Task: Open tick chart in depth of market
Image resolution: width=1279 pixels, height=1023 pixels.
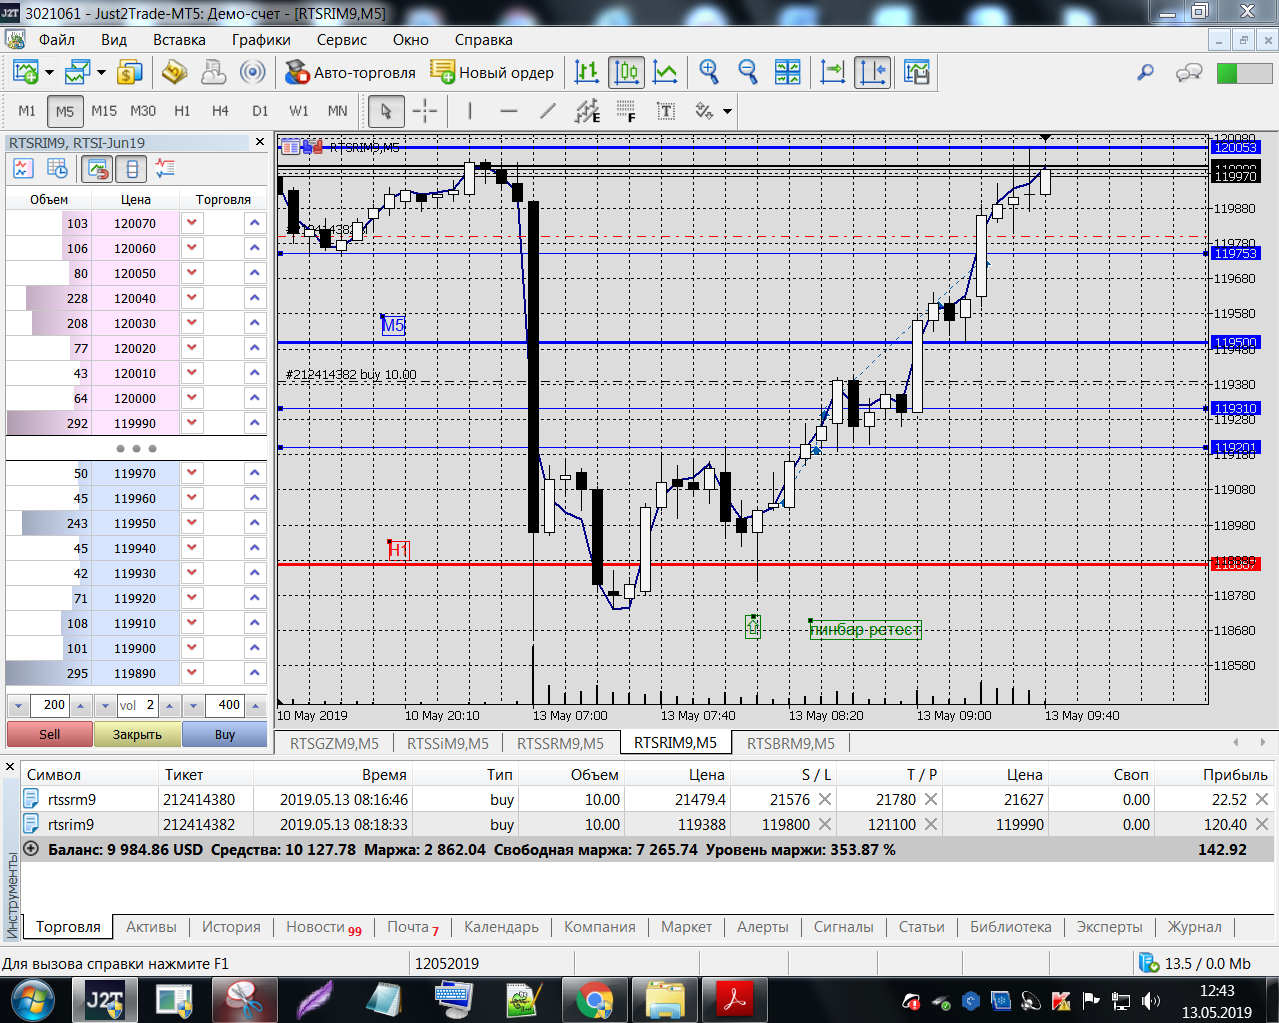Action: [23, 169]
